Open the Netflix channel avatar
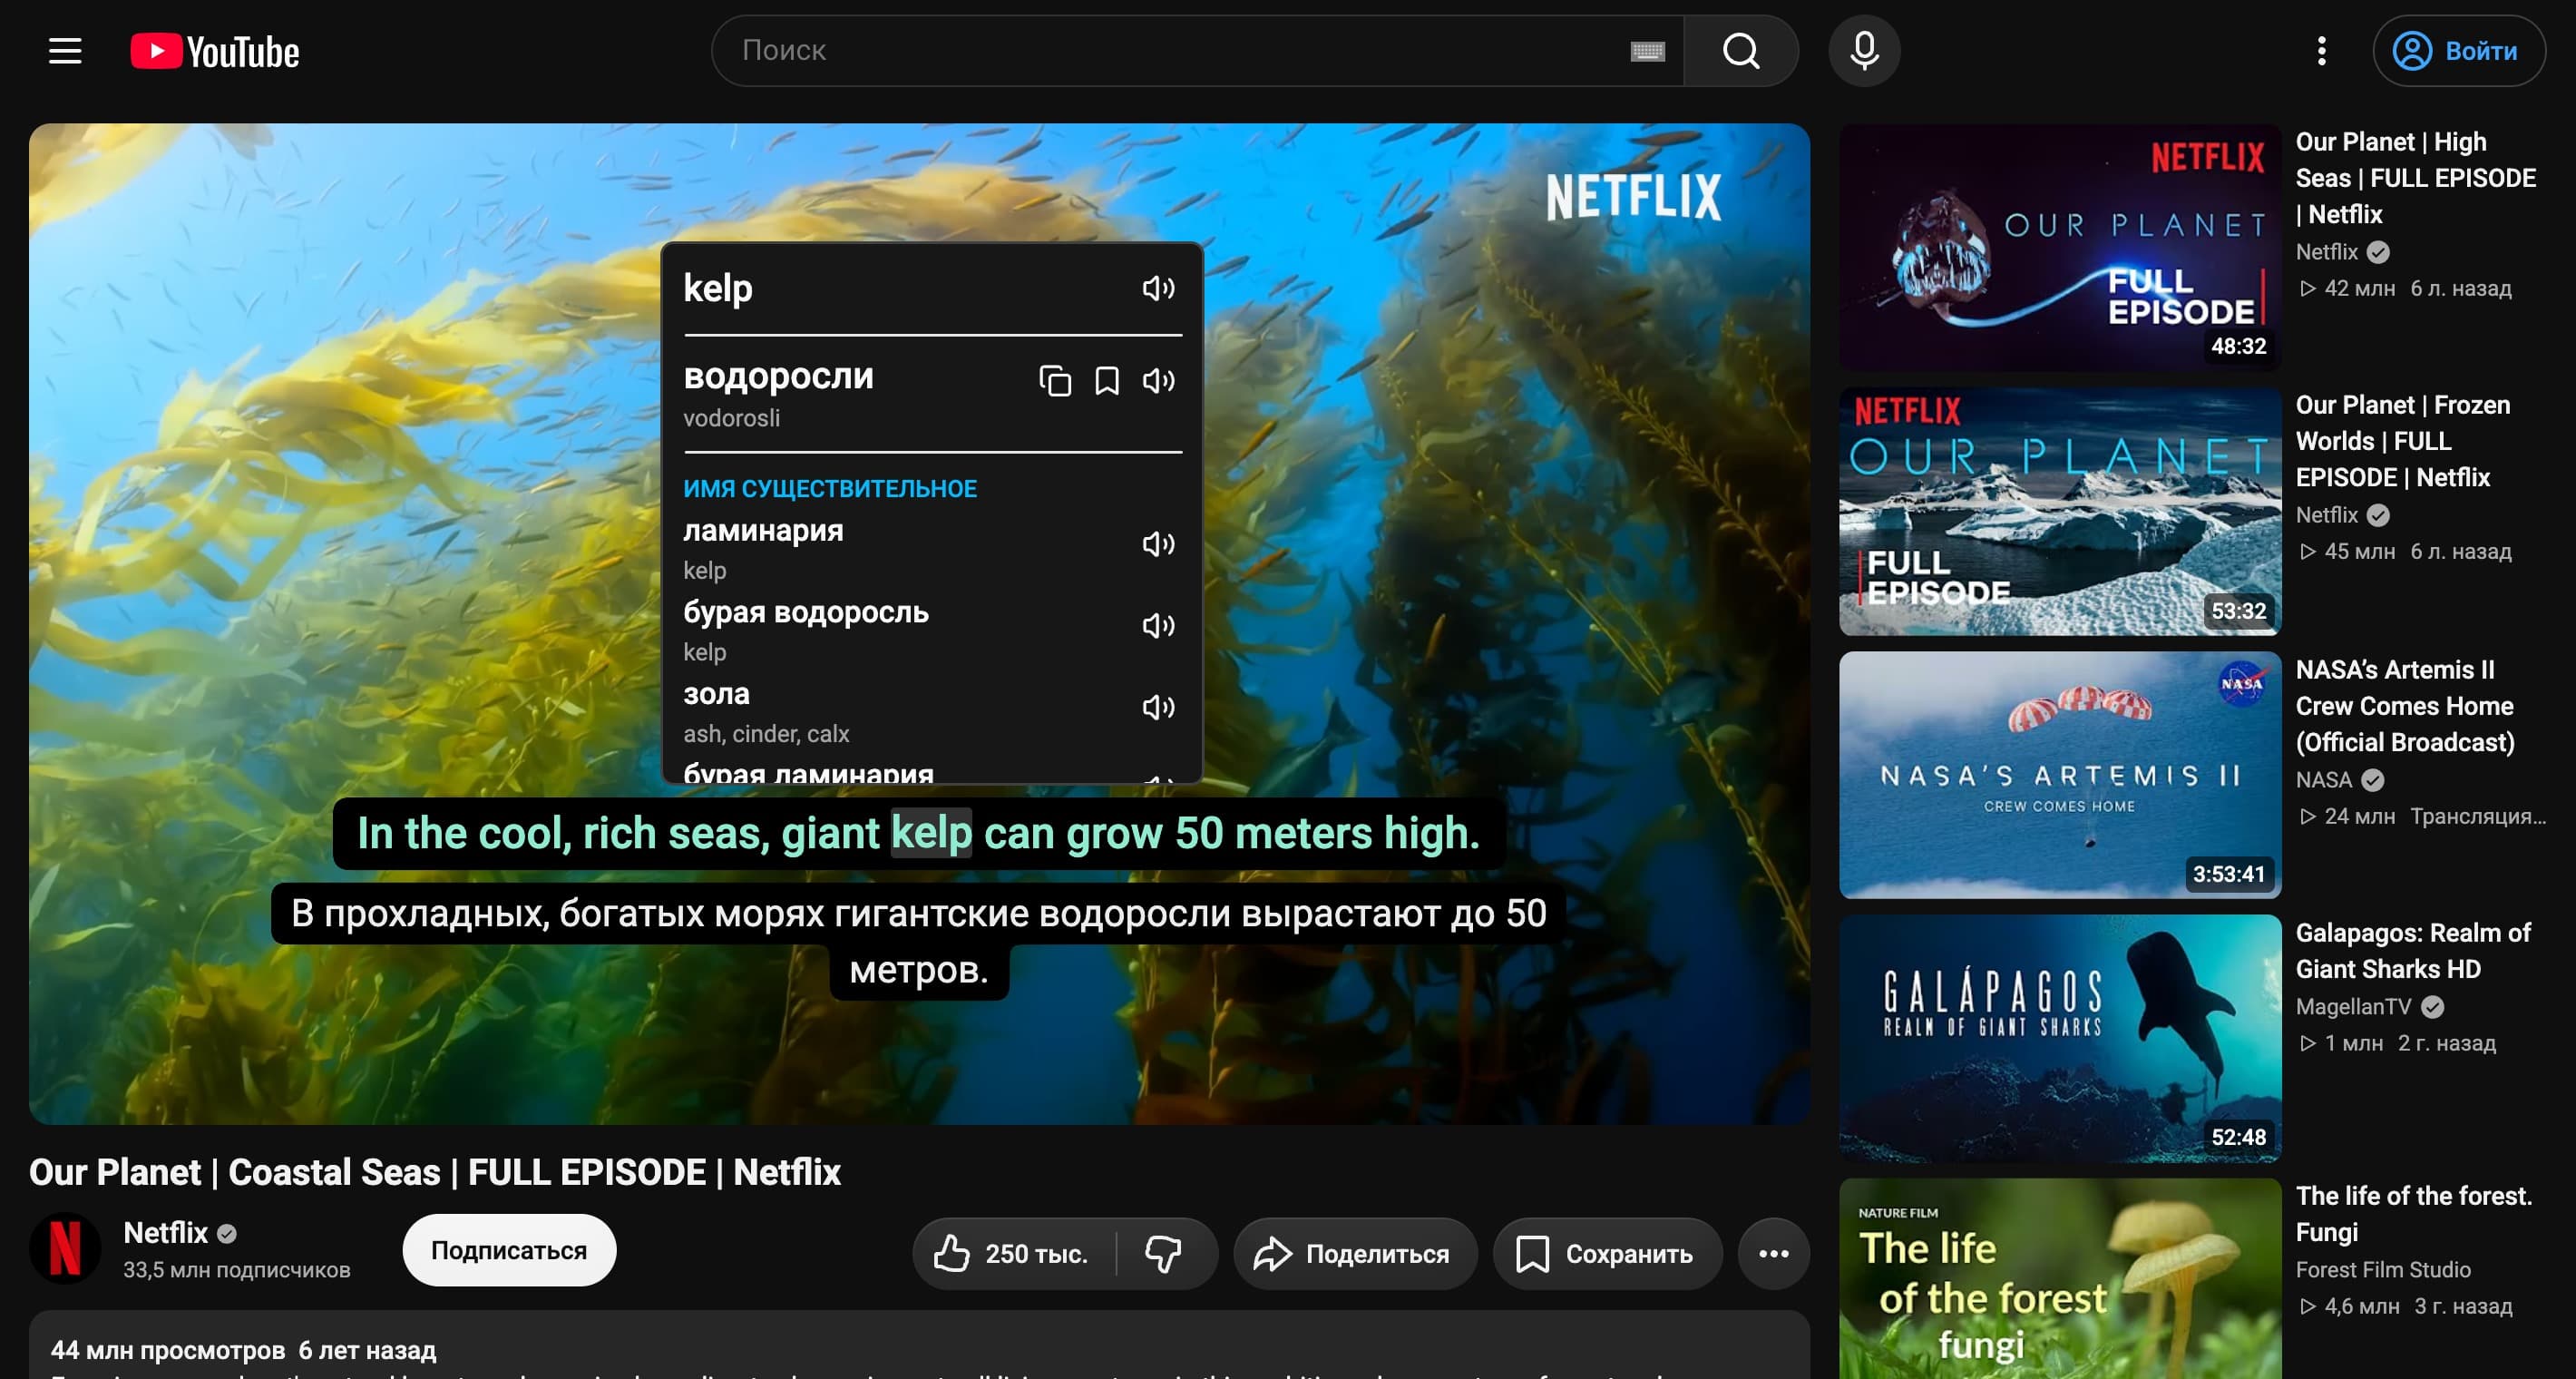Screen dimensions: 2576x1379 (65, 1249)
